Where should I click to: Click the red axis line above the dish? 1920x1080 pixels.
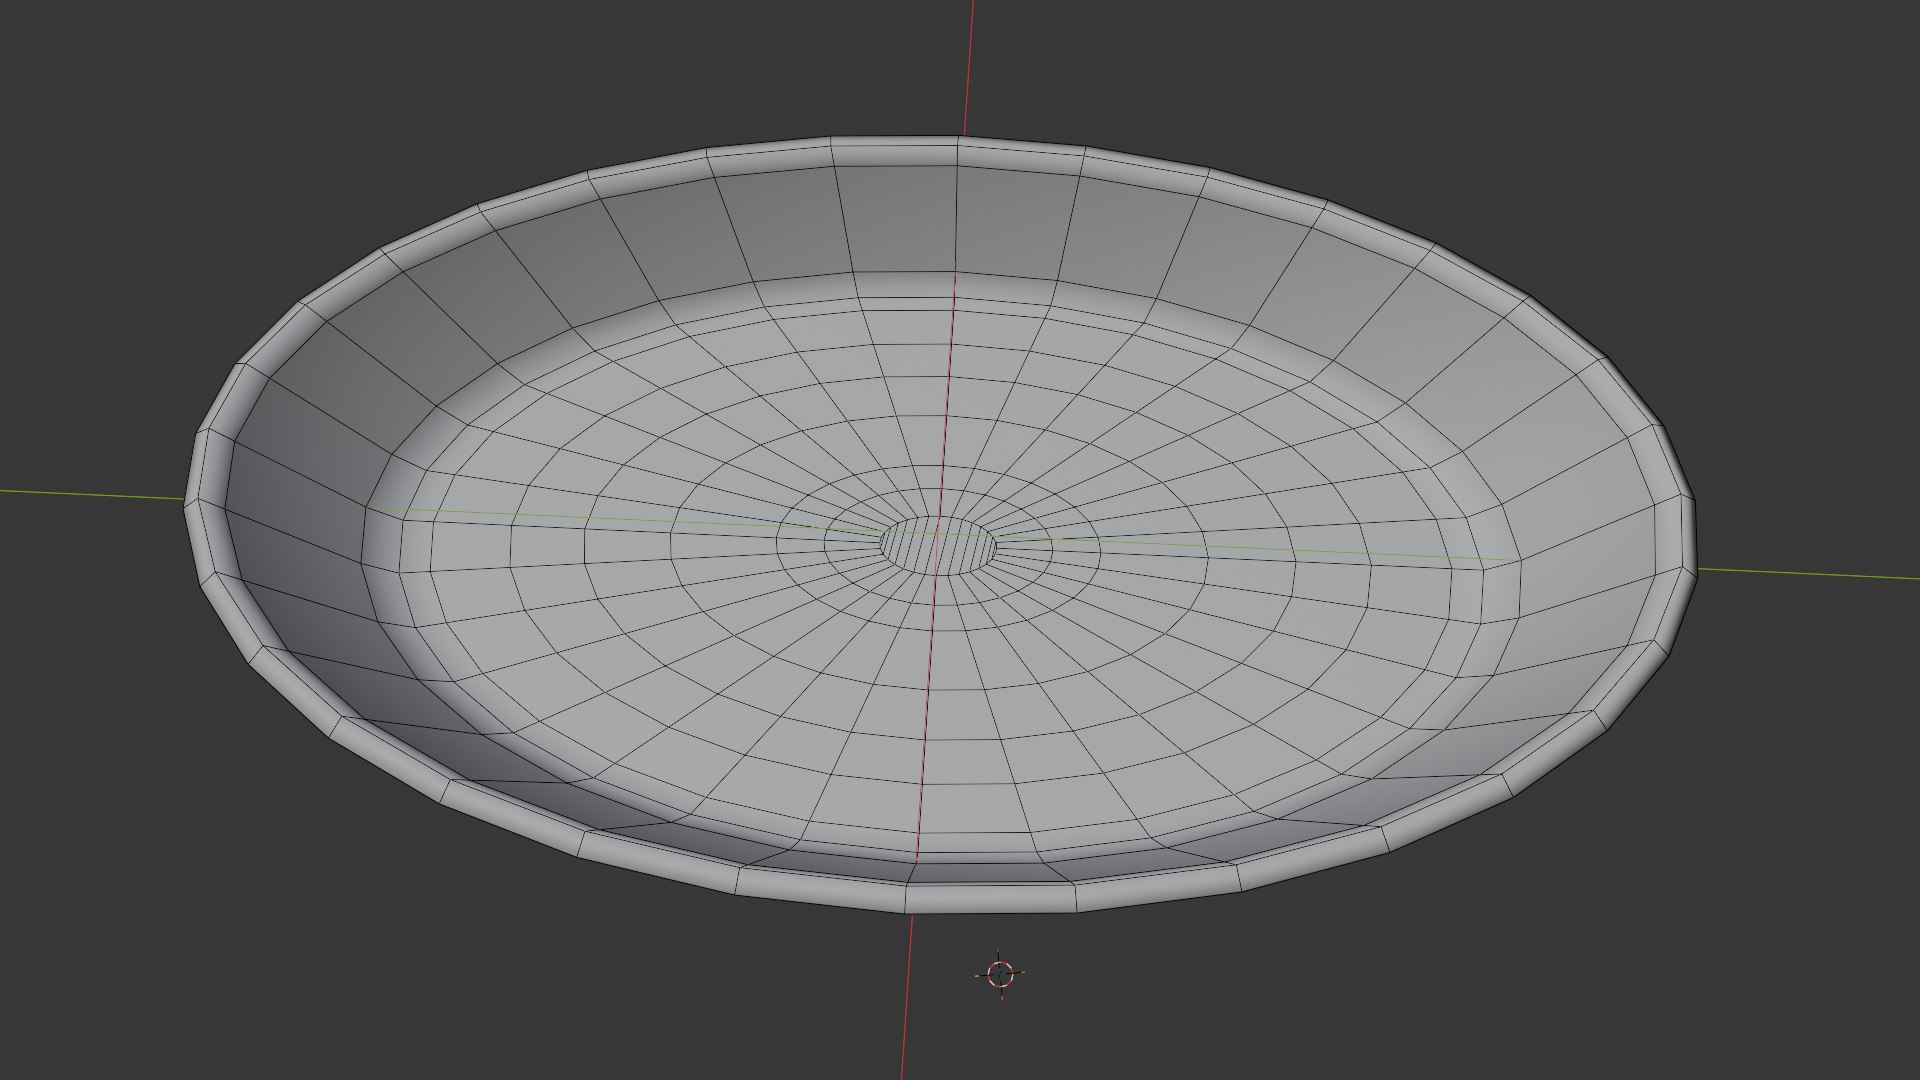click(x=969, y=67)
